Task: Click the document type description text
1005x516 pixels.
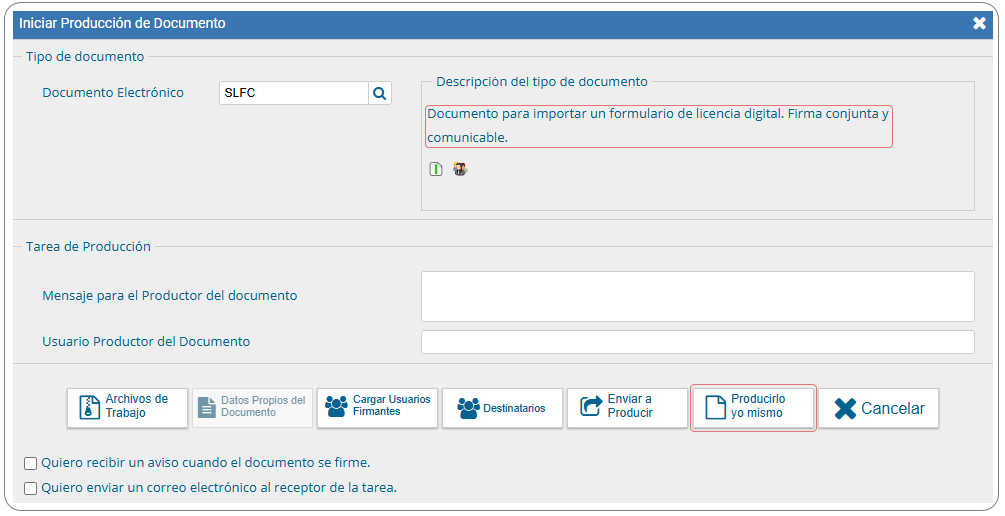Action: pyautogui.click(x=658, y=126)
